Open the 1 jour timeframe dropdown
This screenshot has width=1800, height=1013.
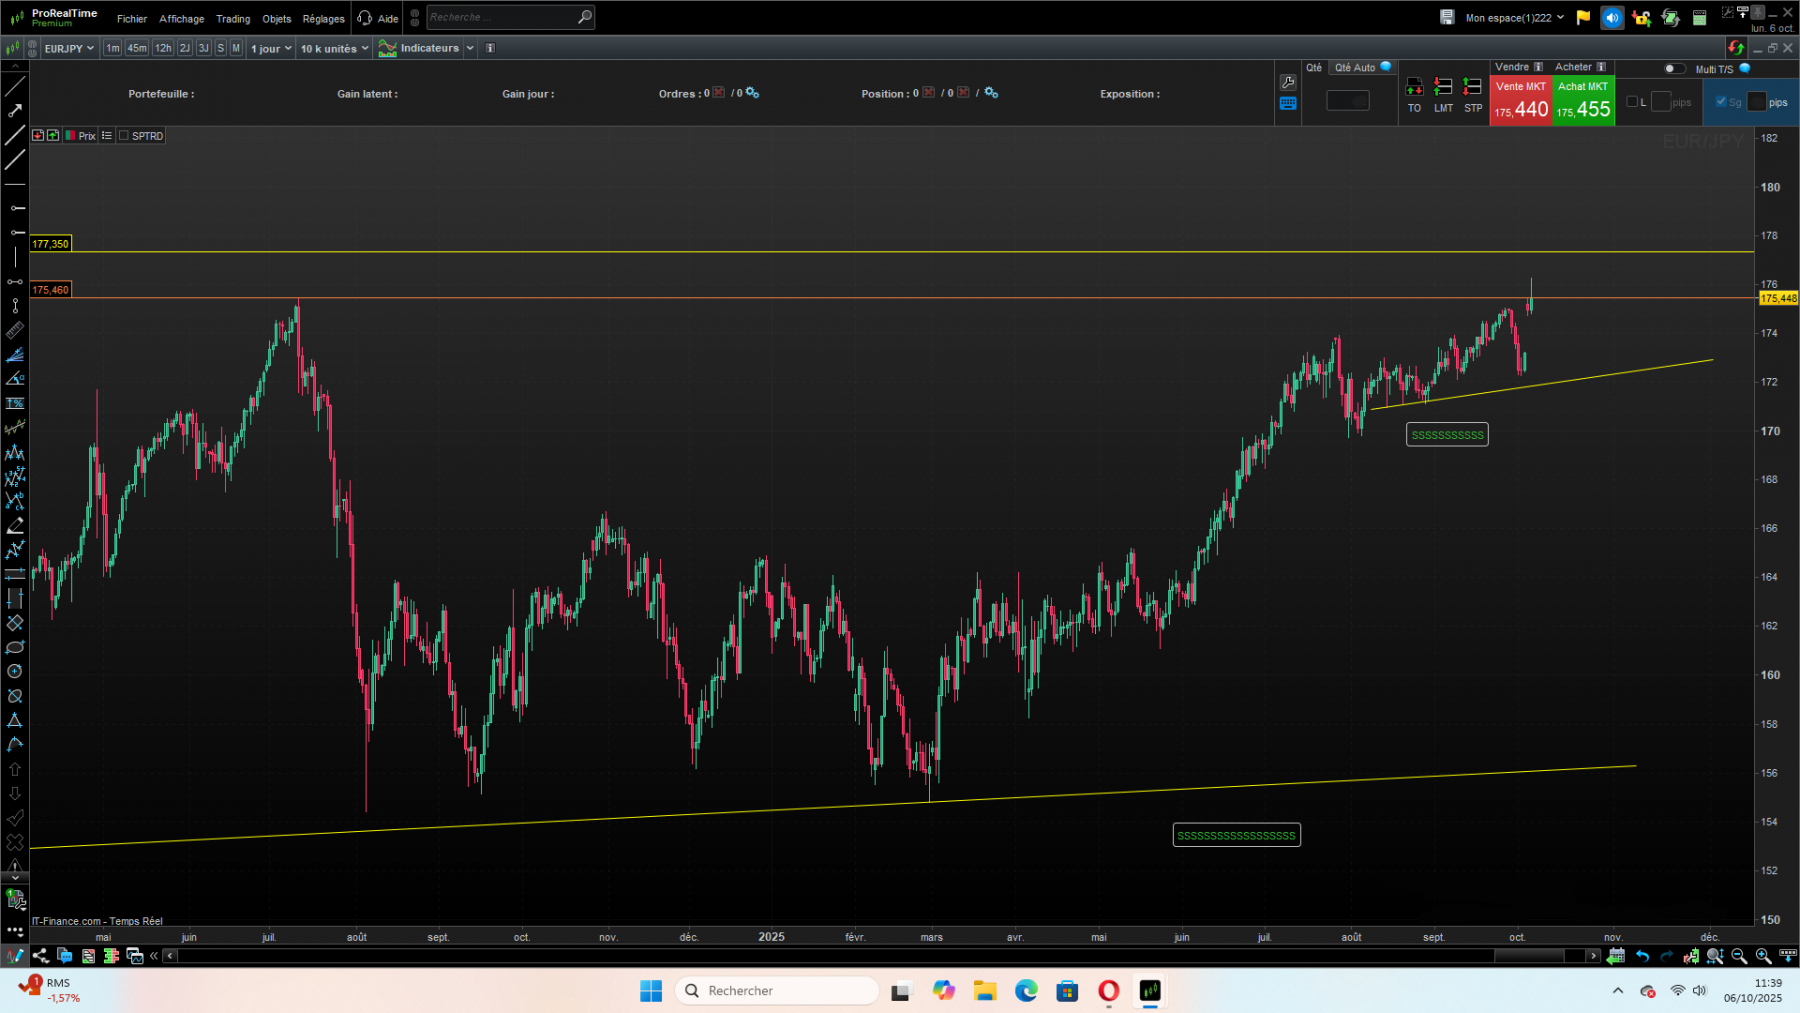tap(270, 48)
